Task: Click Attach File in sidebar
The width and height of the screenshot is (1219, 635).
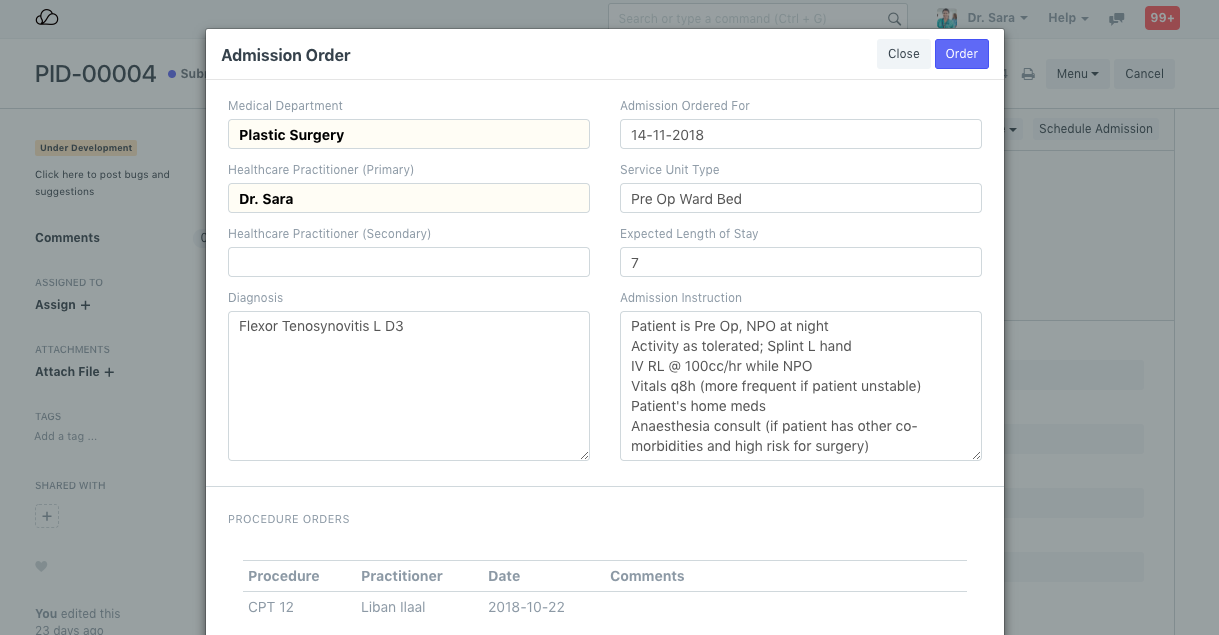Action: (75, 372)
